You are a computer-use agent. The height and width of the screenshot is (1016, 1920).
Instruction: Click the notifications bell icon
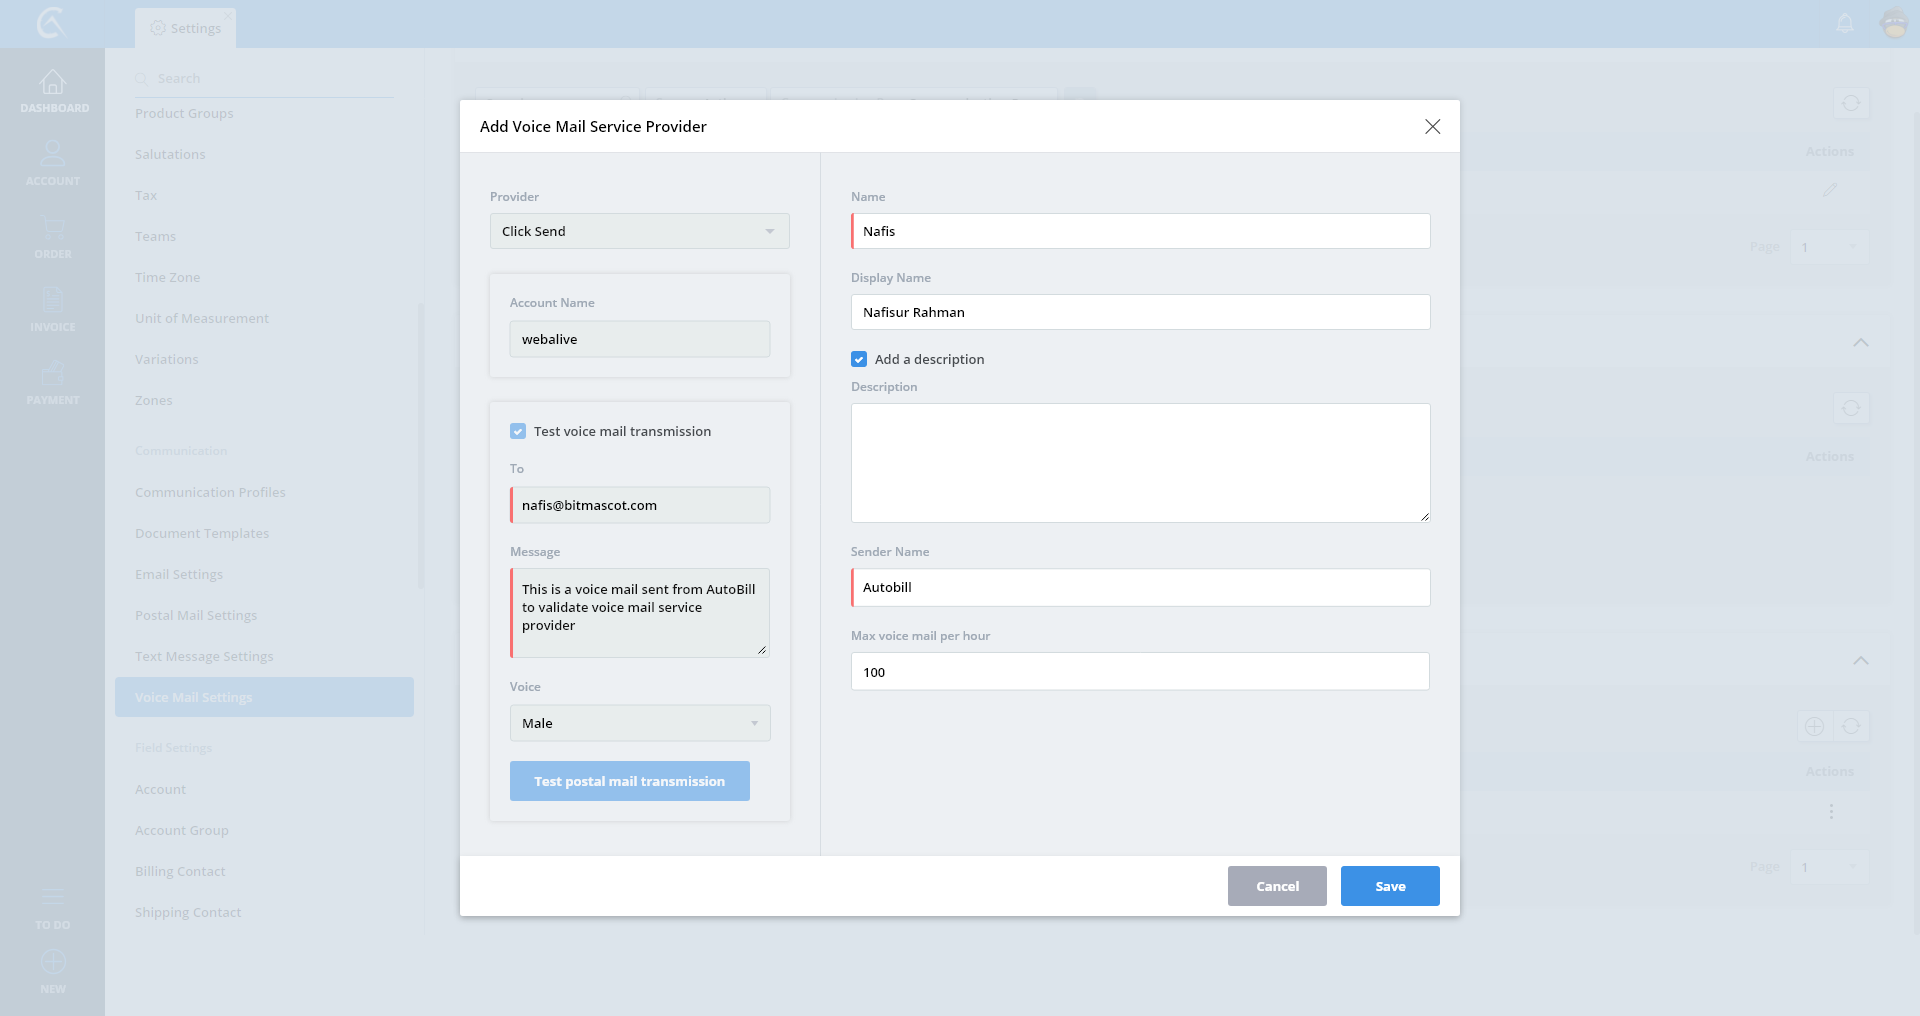tap(1845, 23)
